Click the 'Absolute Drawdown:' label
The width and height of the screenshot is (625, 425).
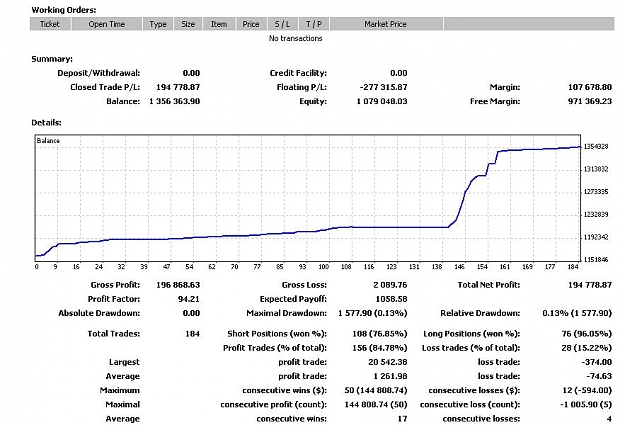click(99, 313)
